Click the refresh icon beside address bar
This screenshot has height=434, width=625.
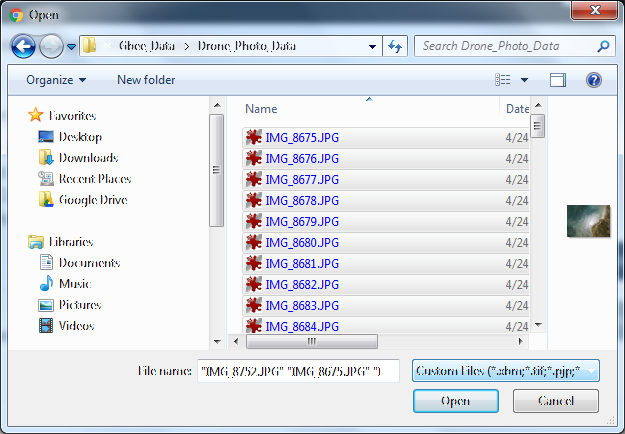tap(394, 46)
